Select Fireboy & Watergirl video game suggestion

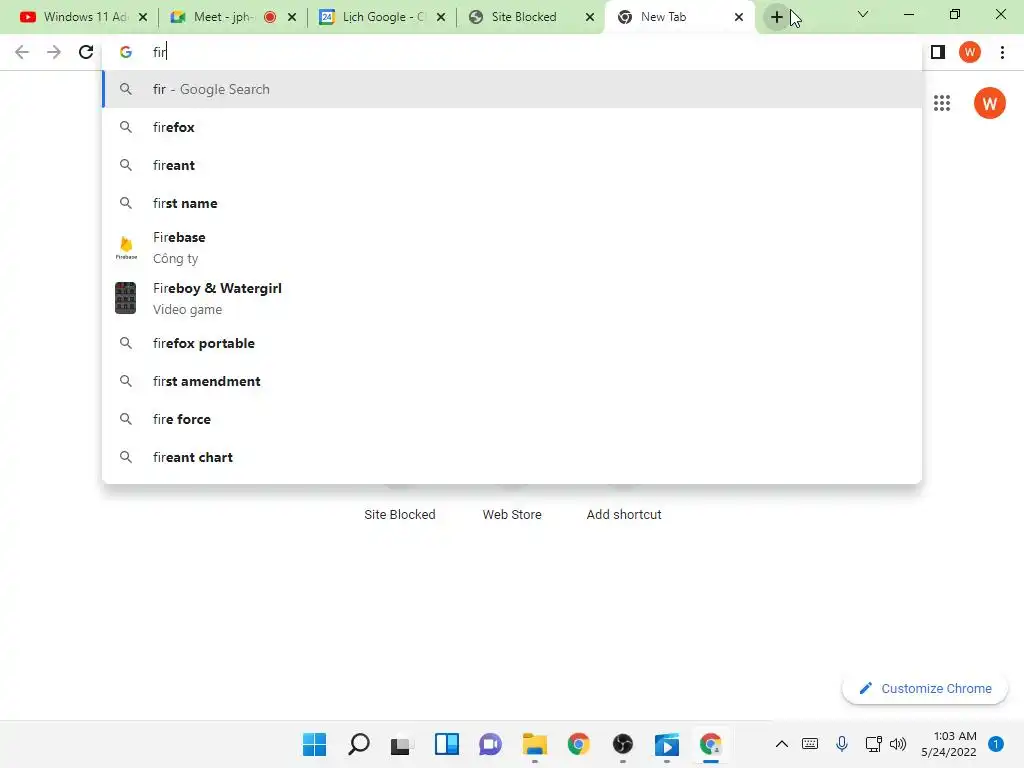(512, 298)
